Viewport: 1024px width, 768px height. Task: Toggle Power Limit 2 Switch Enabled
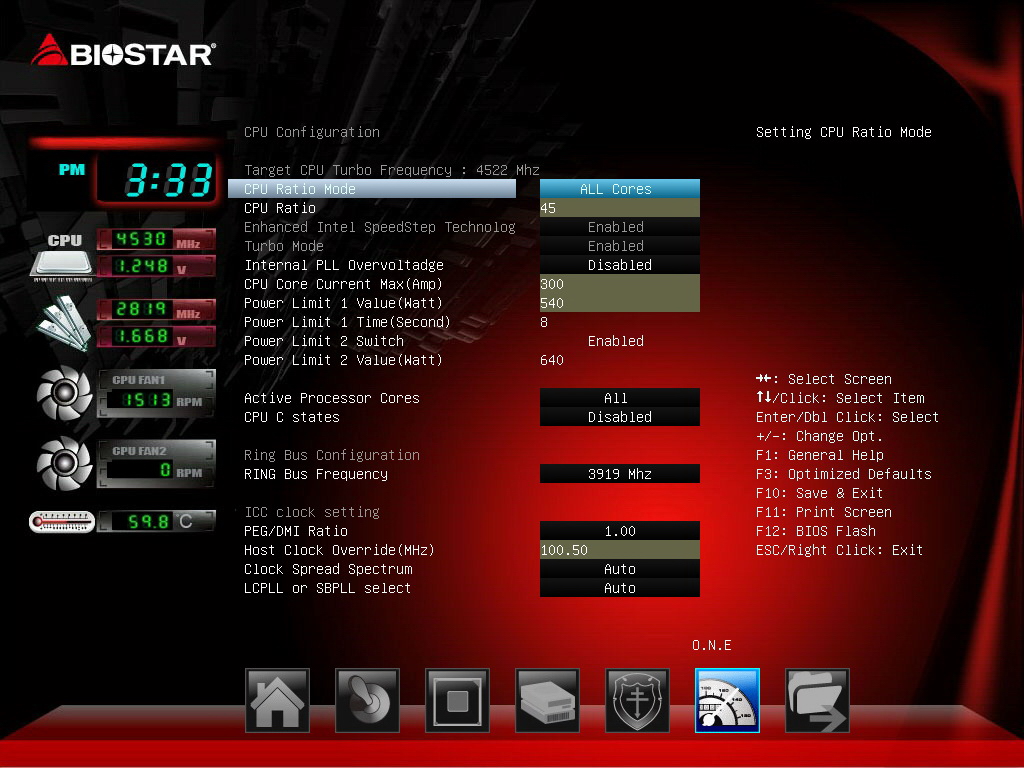click(x=615, y=341)
